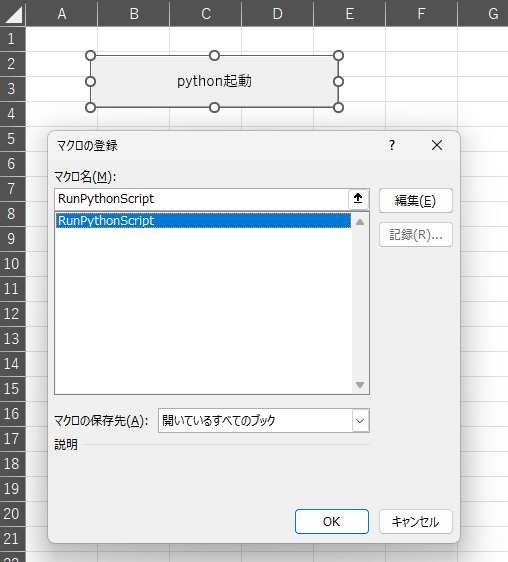Select row 6 header
508x562 pixels.
tap(13, 164)
